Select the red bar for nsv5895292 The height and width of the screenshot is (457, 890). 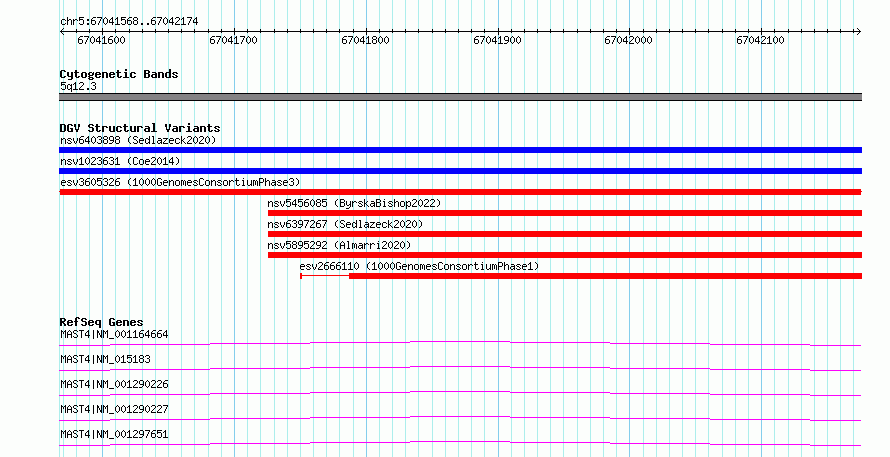coord(565,255)
